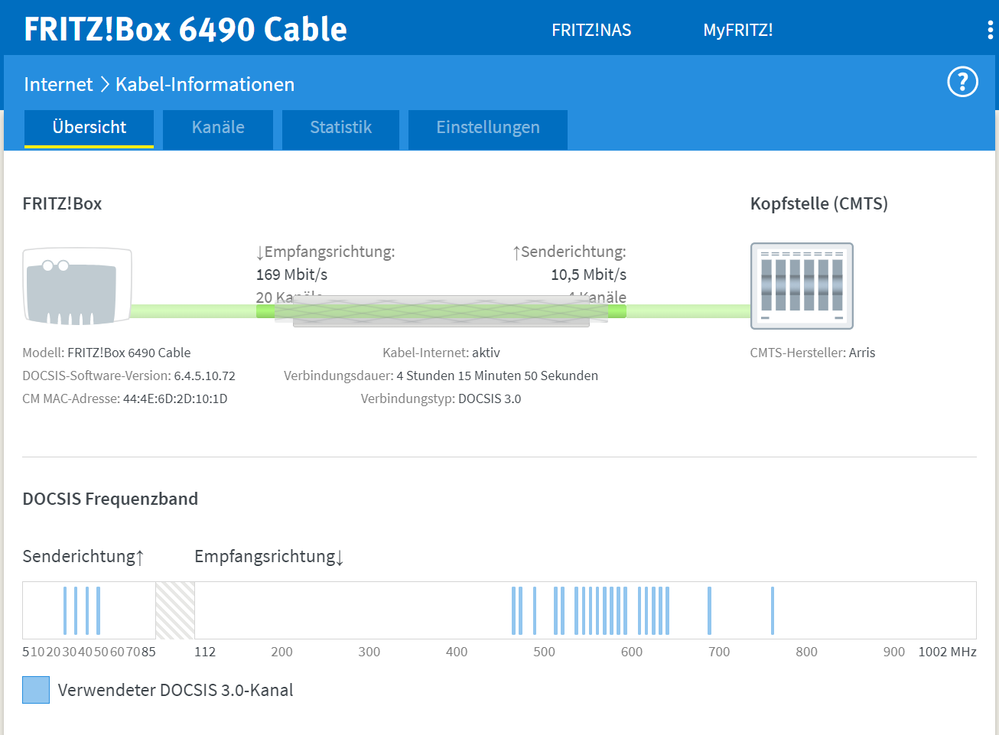Click the Kabel-Internet: aktiv status
Screen dimensions: 999x735
point(441,353)
